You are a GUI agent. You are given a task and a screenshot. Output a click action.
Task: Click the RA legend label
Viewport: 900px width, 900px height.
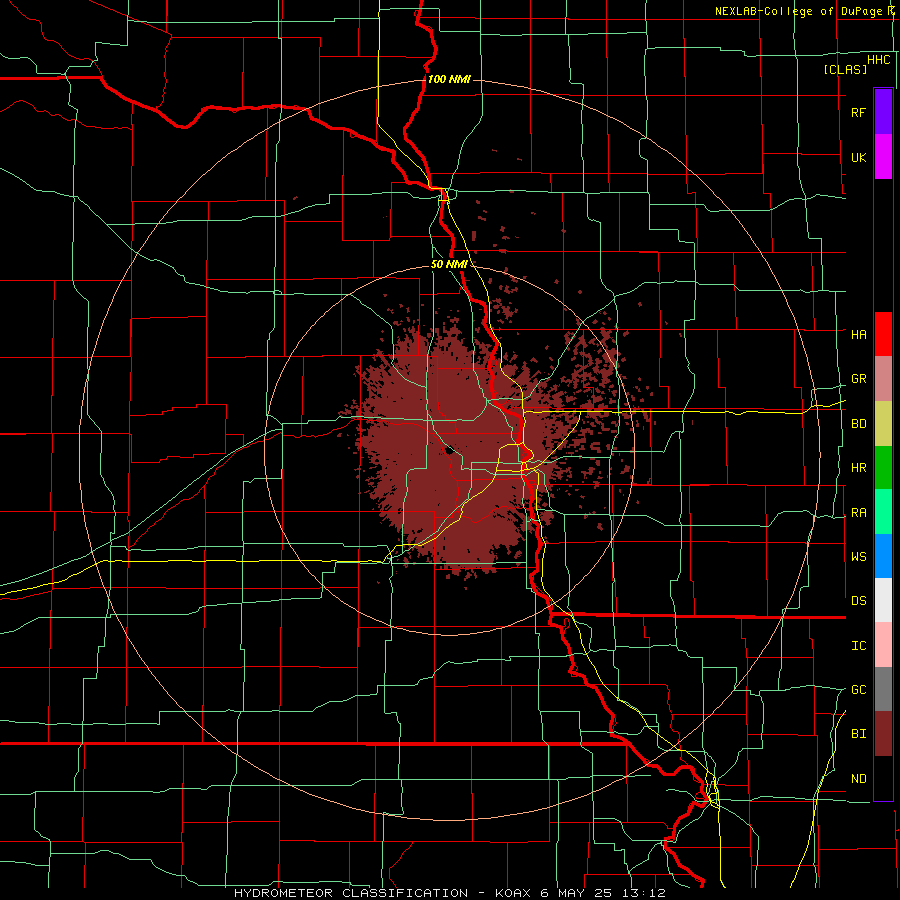coord(858,513)
